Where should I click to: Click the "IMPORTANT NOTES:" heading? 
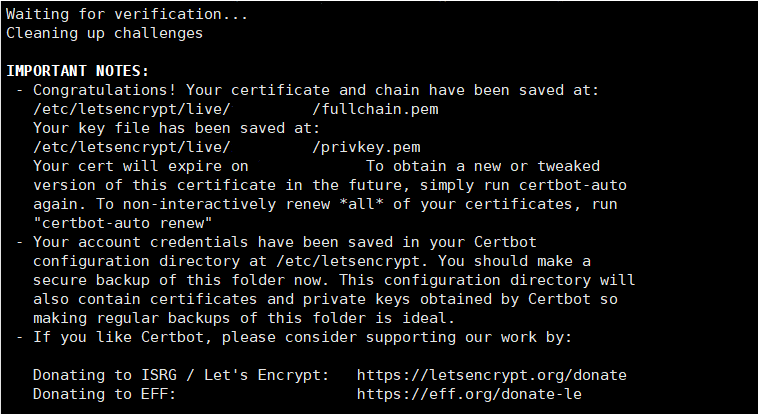tap(77, 71)
